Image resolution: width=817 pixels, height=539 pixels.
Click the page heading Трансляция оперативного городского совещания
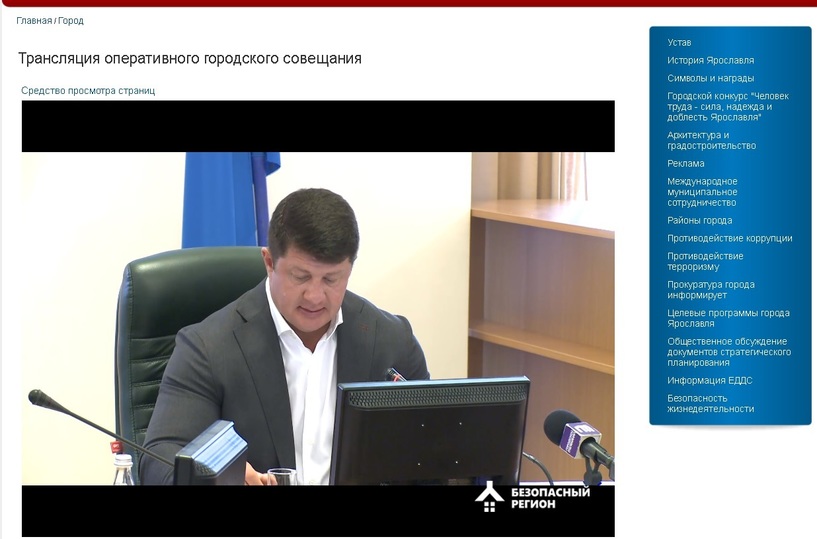click(x=190, y=58)
